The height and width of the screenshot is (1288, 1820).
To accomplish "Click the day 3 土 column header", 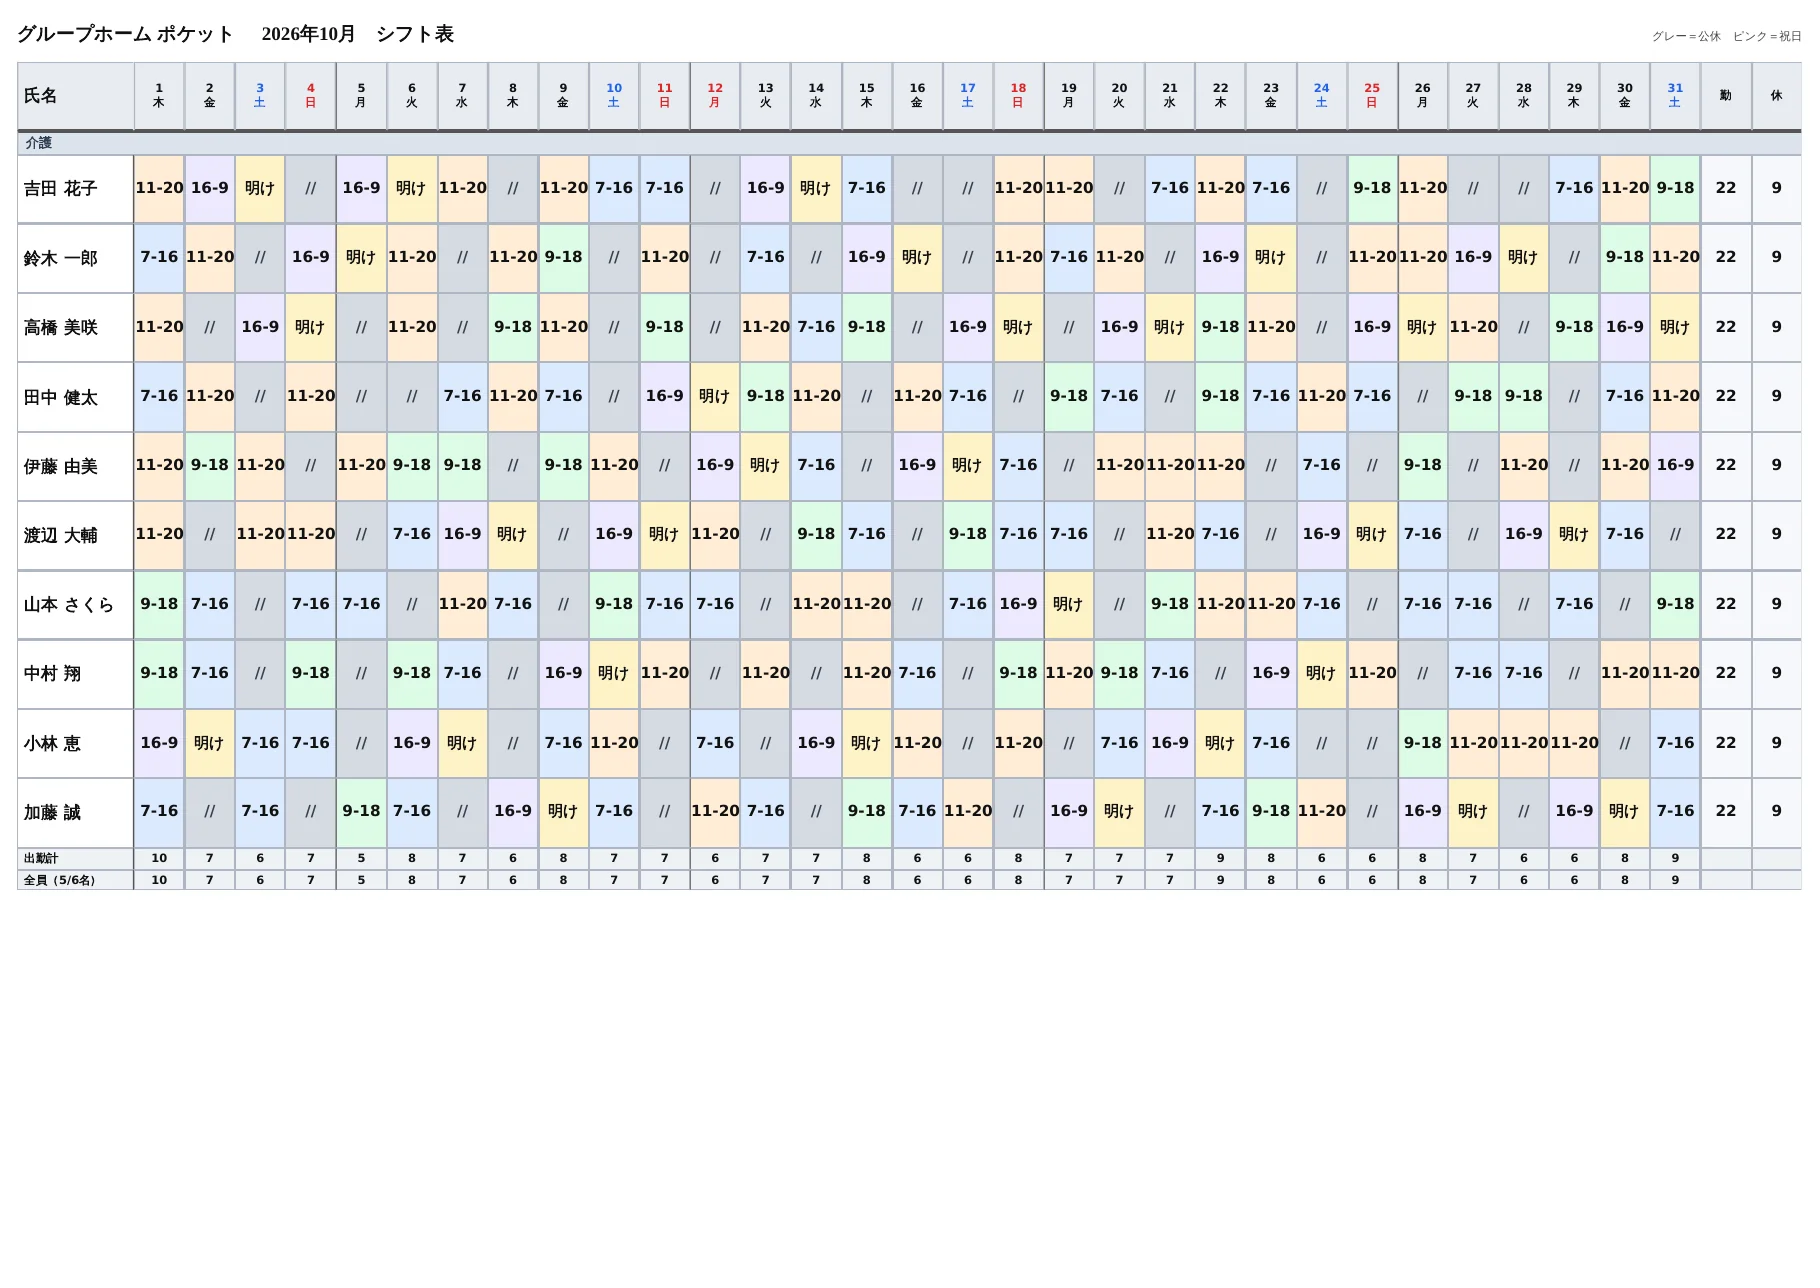I will pyautogui.click(x=260, y=96).
